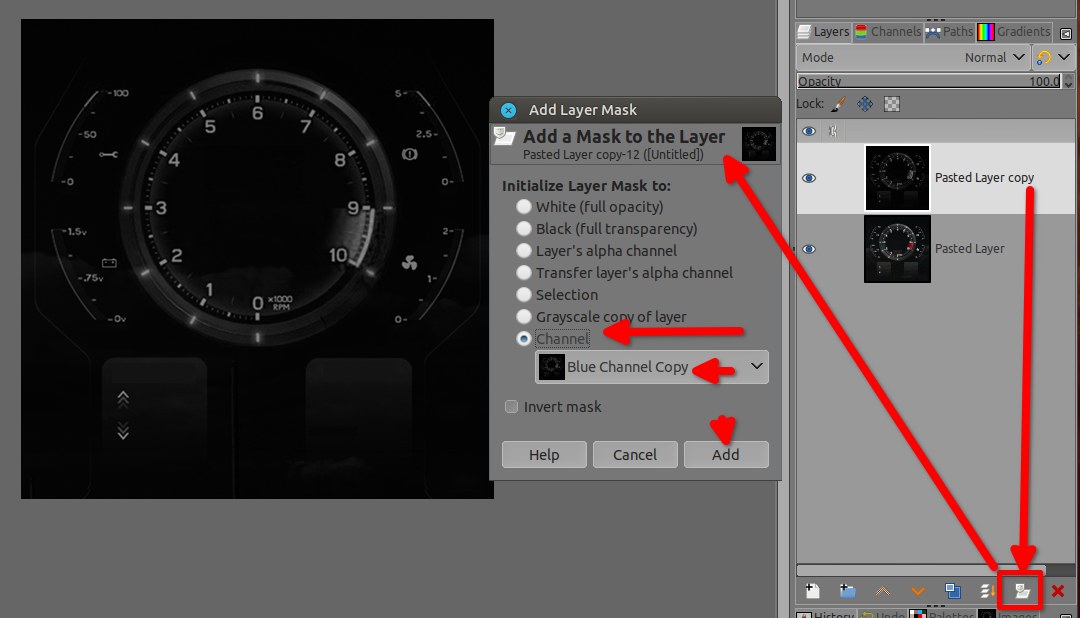
Task: Adjust the opacity spinner arrows
Action: tap(1068, 81)
